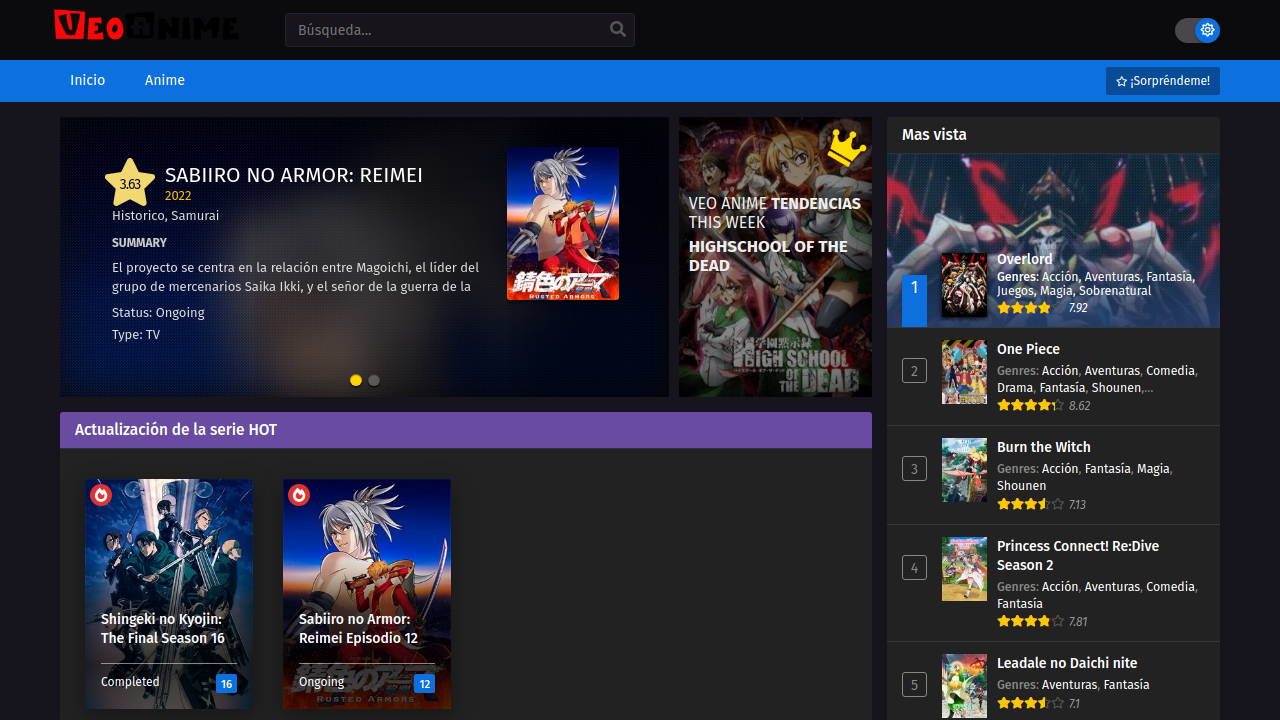This screenshot has width=1280, height=720.
Task: Open the Anime menu item
Action: (x=165, y=80)
